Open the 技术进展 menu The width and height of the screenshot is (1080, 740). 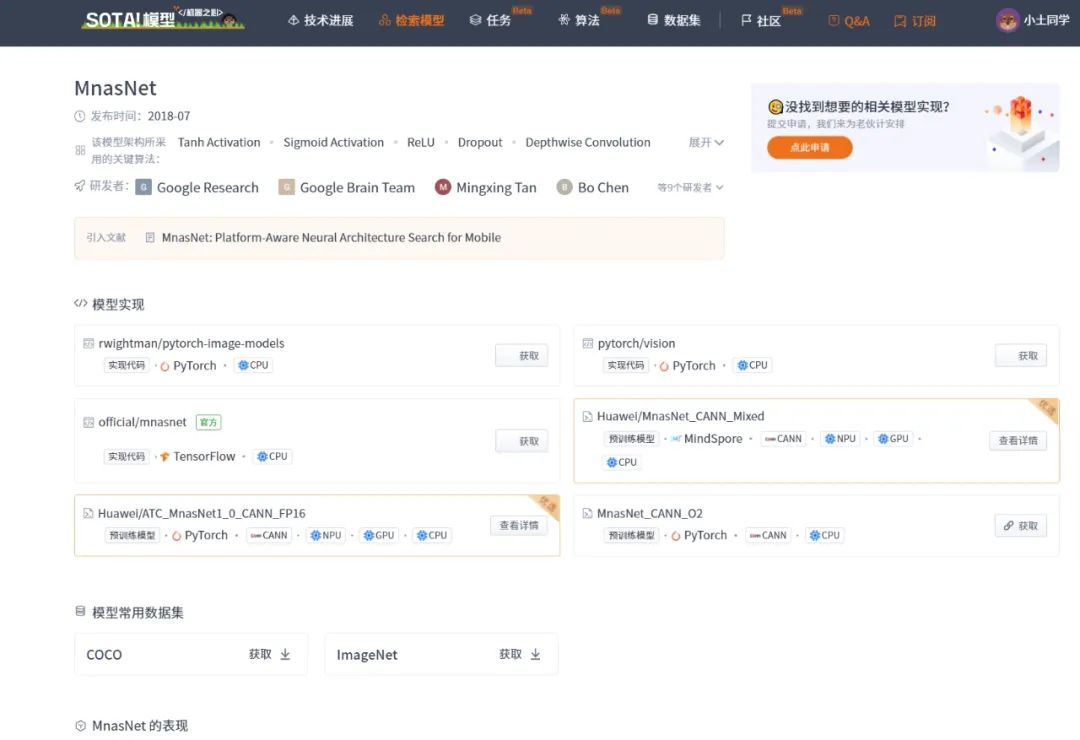[320, 21]
